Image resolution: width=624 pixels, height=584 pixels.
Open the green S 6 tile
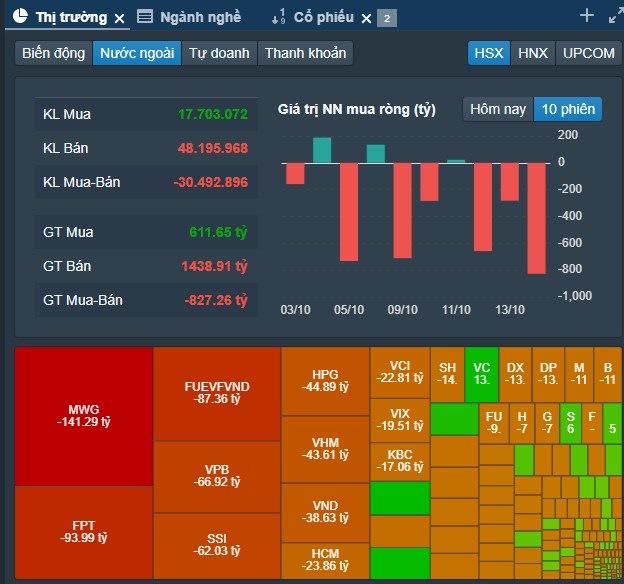pyautogui.click(x=571, y=423)
